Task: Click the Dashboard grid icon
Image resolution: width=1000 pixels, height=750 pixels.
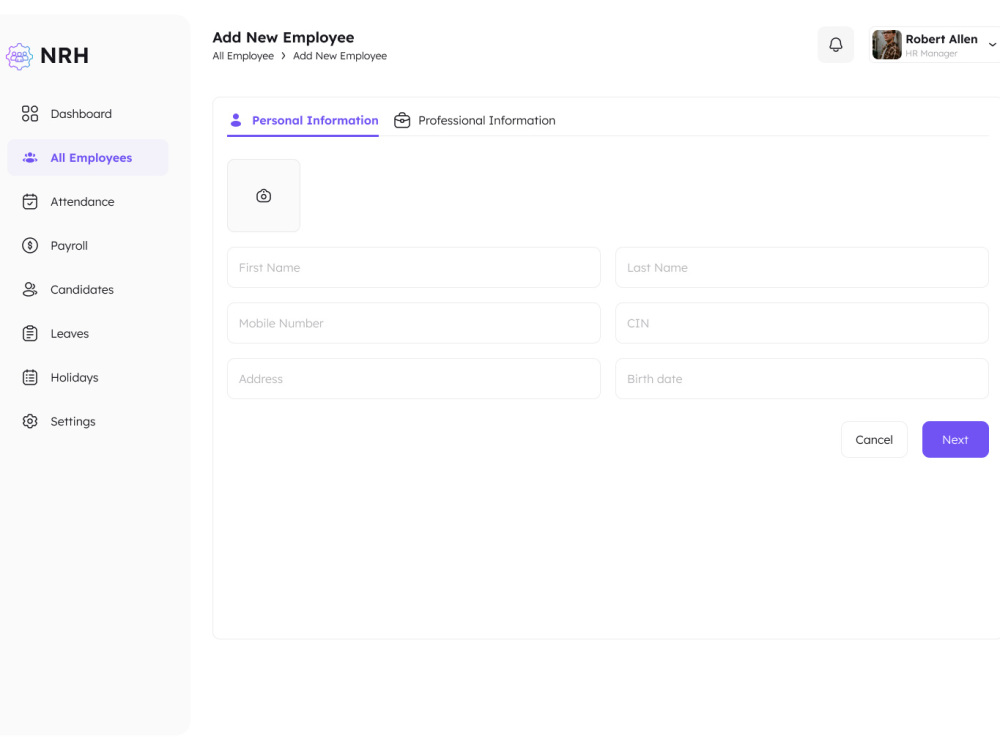Action: point(30,114)
